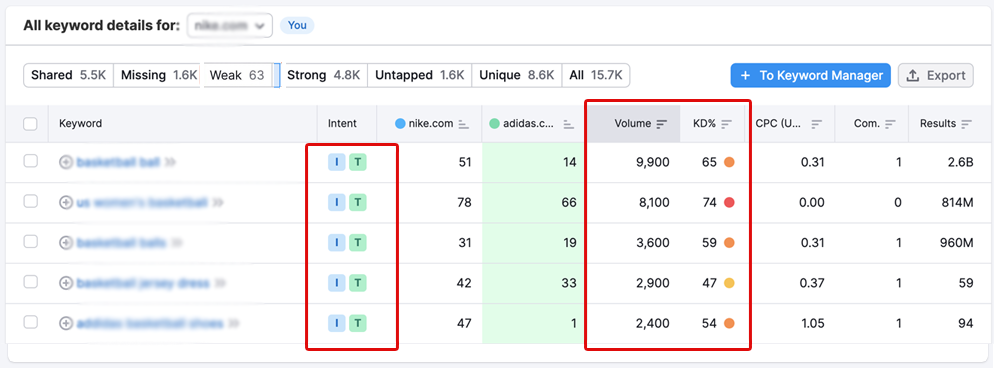This screenshot has height=368, width=994.
Task: Click the CPC value 1.05
Action: coord(812,324)
